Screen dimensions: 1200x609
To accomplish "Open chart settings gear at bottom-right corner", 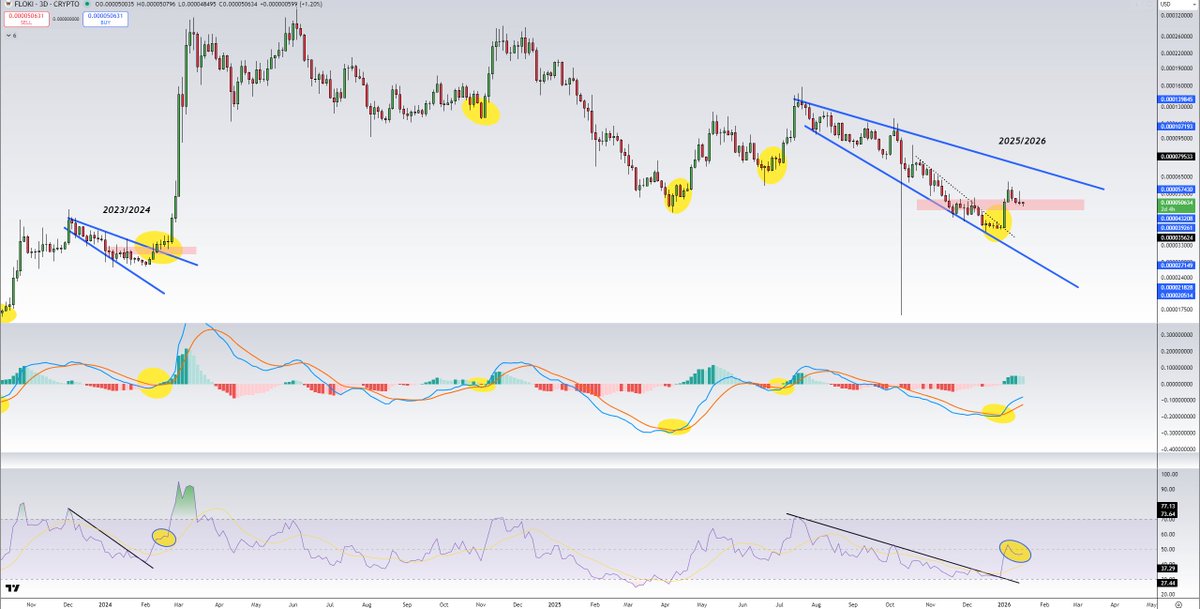I will [x=1178, y=604].
